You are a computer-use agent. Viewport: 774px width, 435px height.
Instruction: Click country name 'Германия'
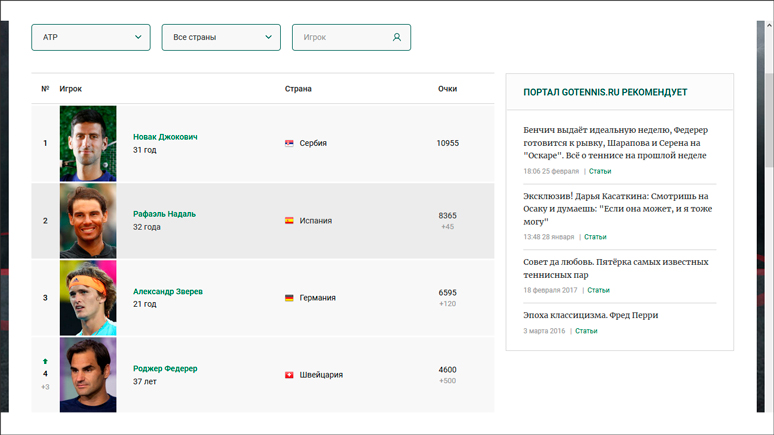click(x=317, y=298)
